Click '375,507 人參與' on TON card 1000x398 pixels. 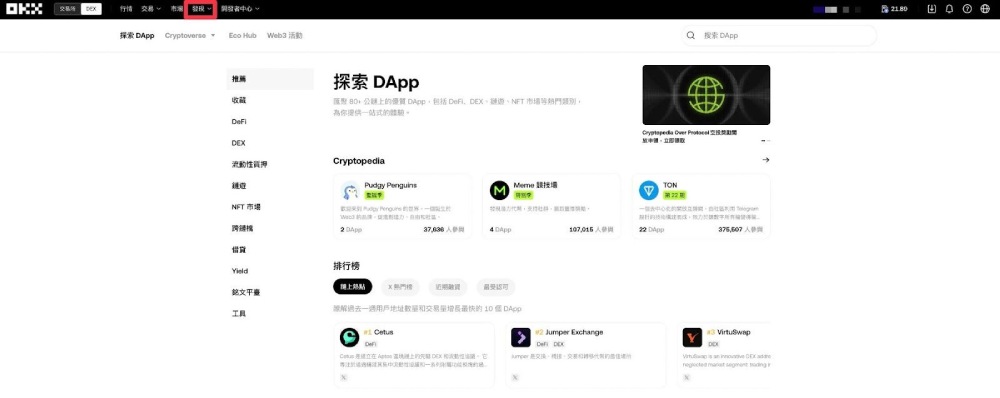click(x=740, y=229)
